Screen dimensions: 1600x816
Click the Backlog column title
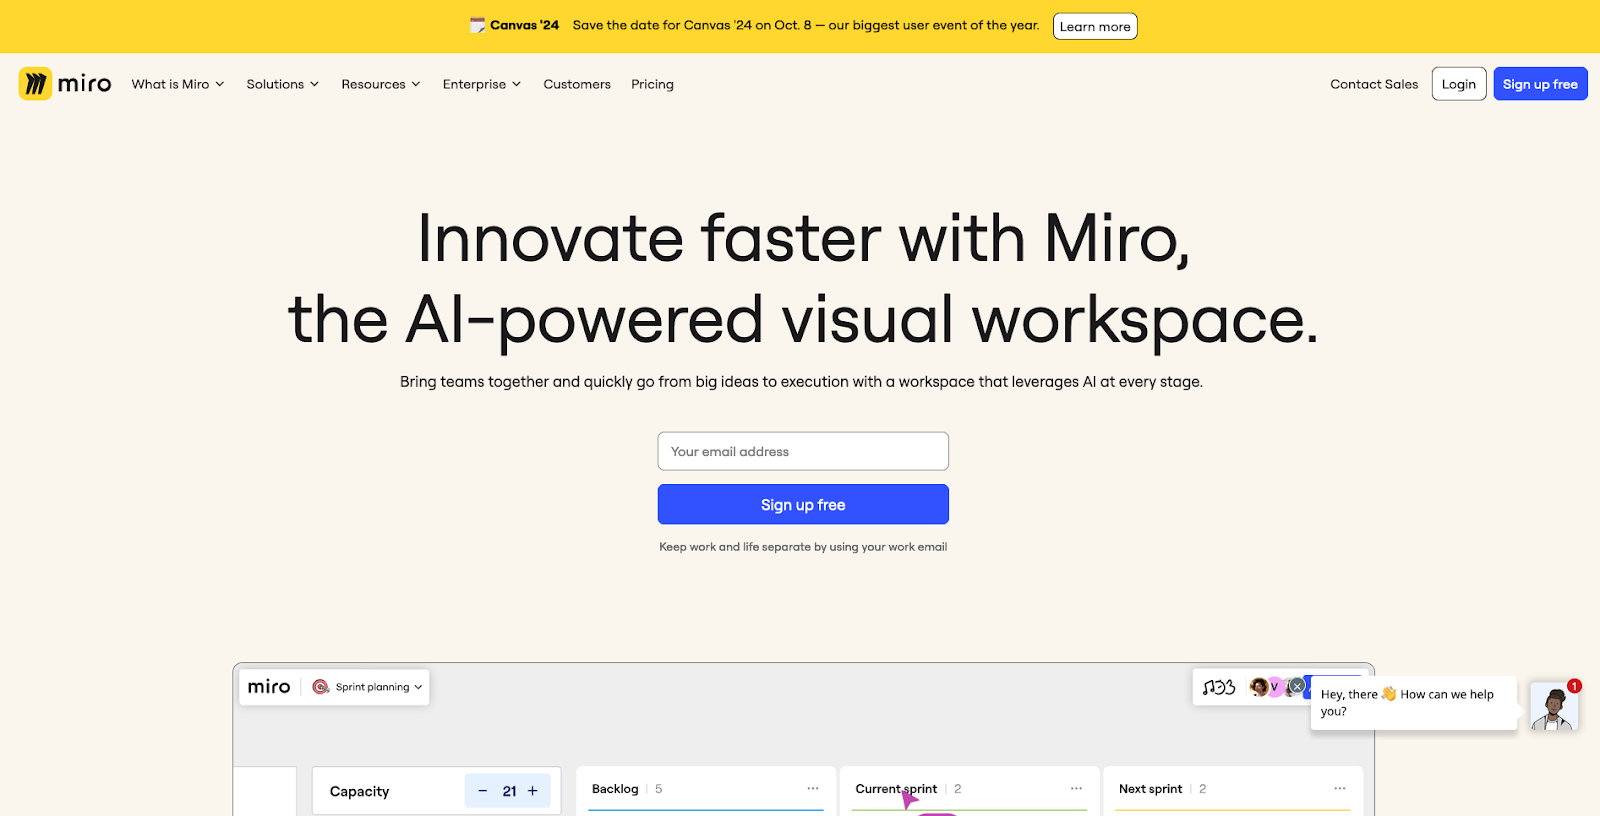615,789
